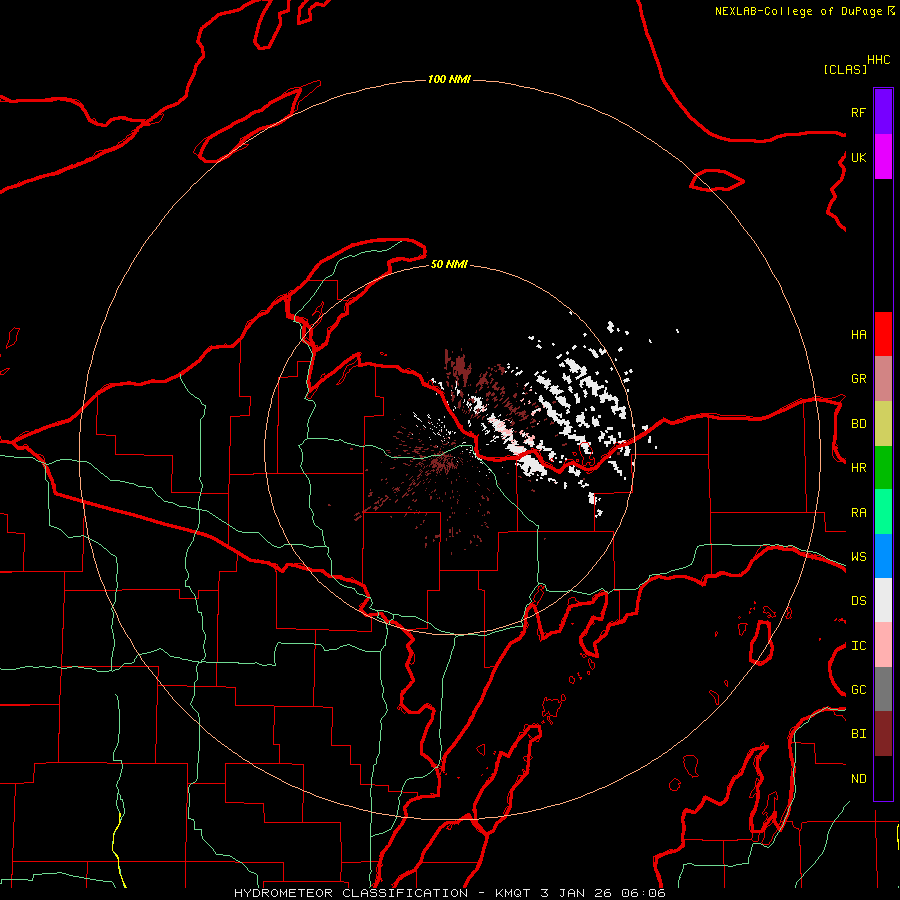Click the KMQT radar station identifier

[513, 893]
